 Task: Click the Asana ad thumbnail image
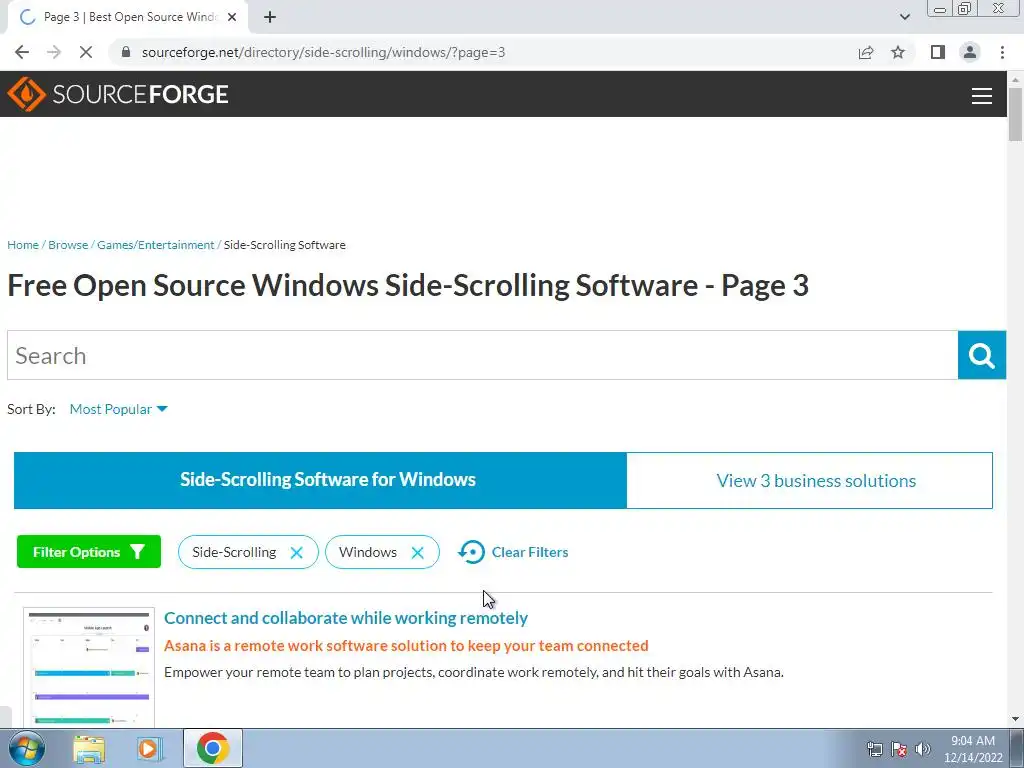click(89, 667)
